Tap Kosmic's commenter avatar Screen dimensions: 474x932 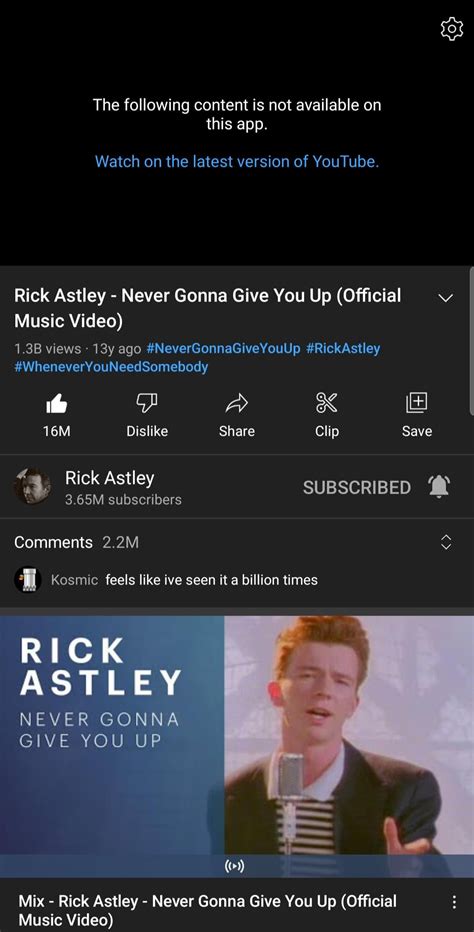[x=26, y=579]
